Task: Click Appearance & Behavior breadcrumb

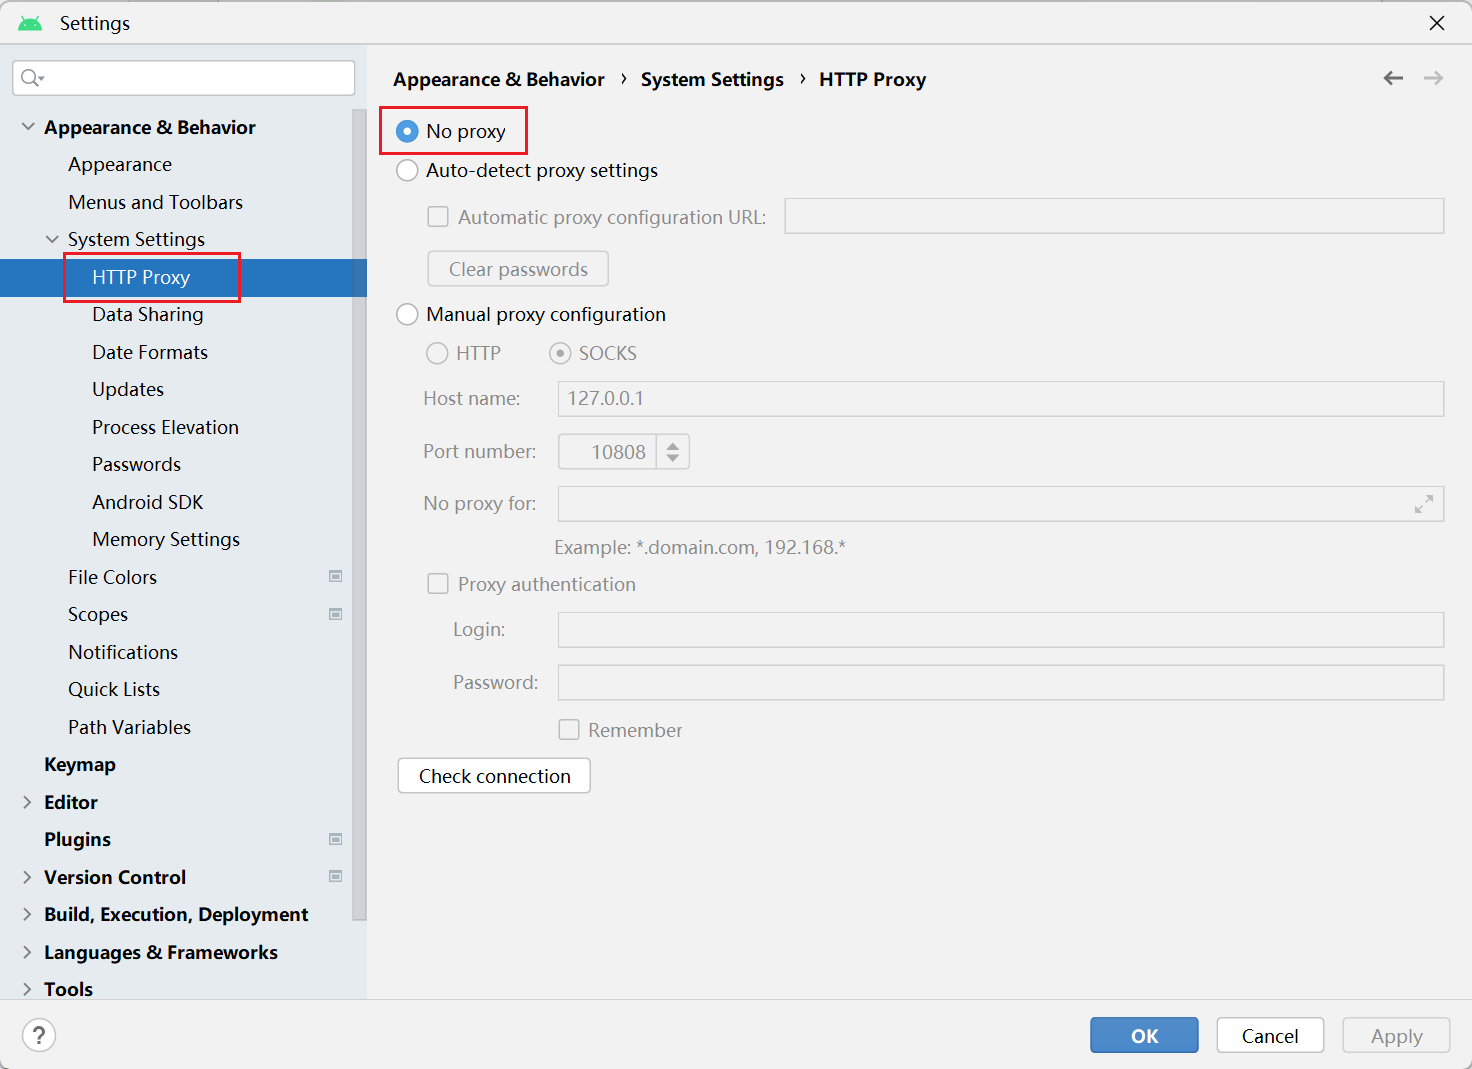Action: click(499, 79)
